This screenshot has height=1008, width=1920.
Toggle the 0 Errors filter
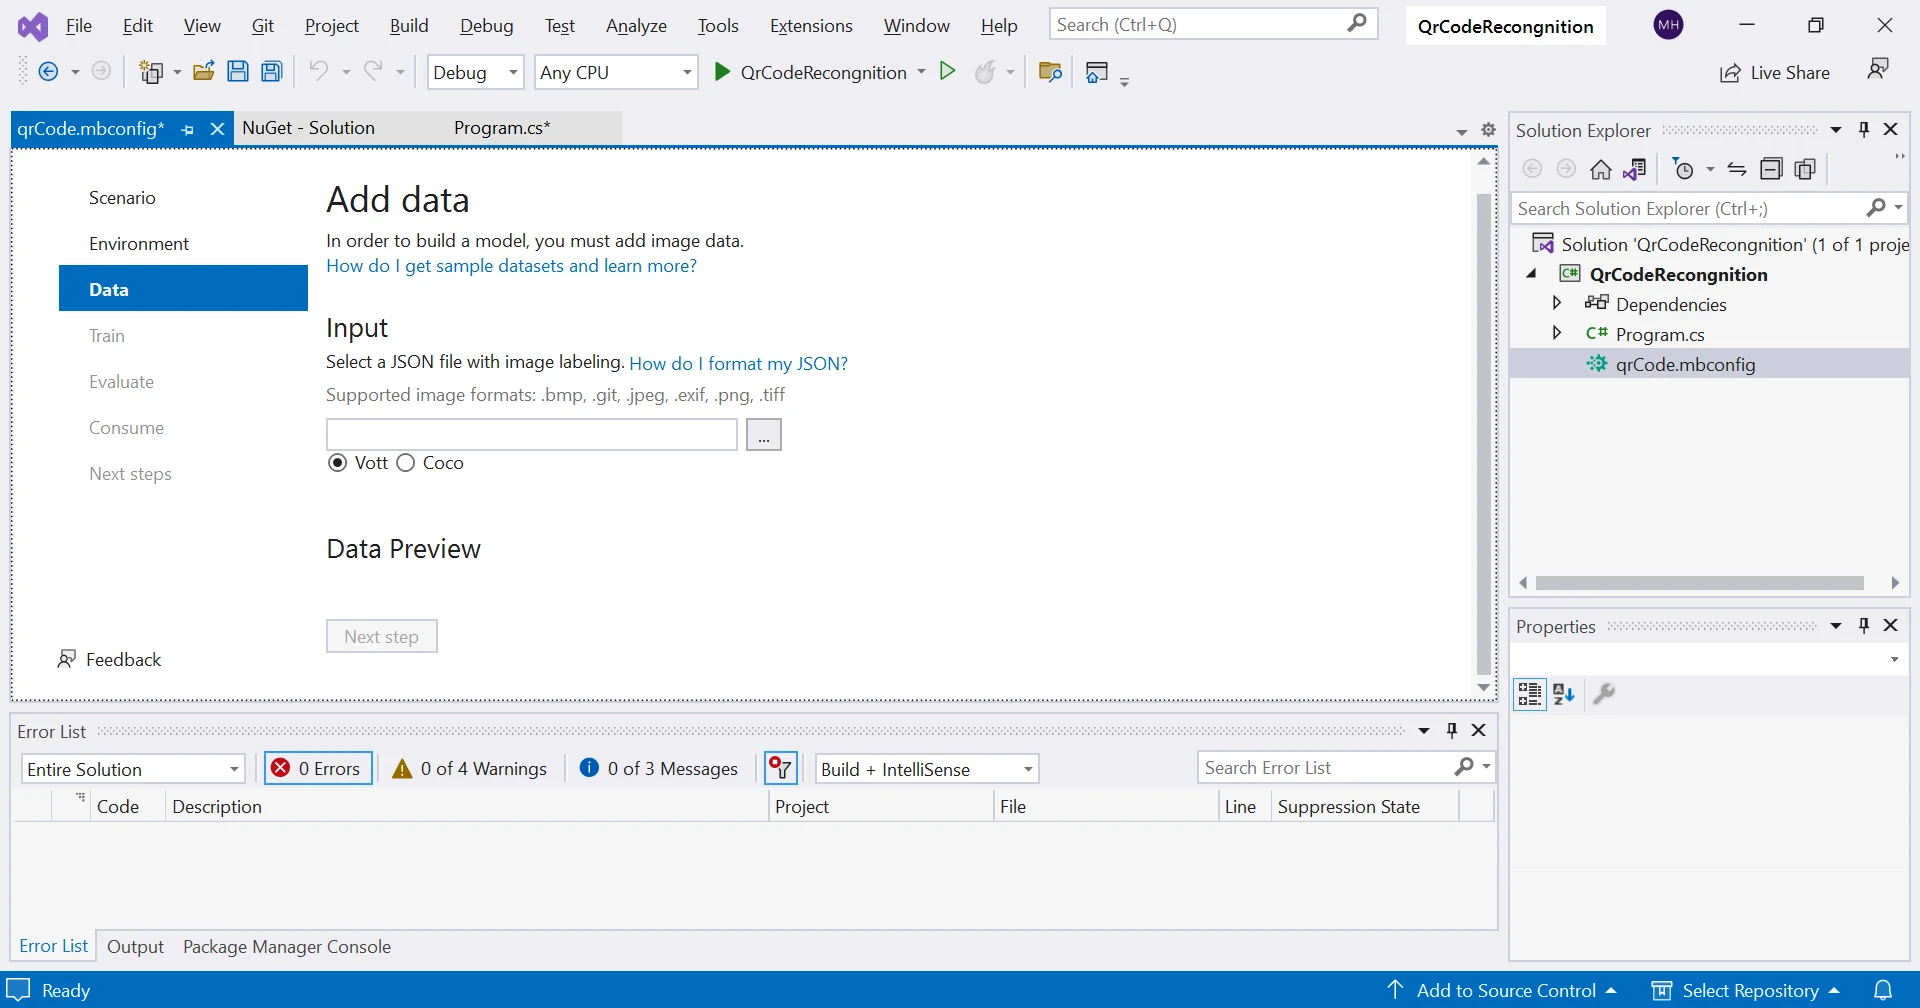point(319,769)
